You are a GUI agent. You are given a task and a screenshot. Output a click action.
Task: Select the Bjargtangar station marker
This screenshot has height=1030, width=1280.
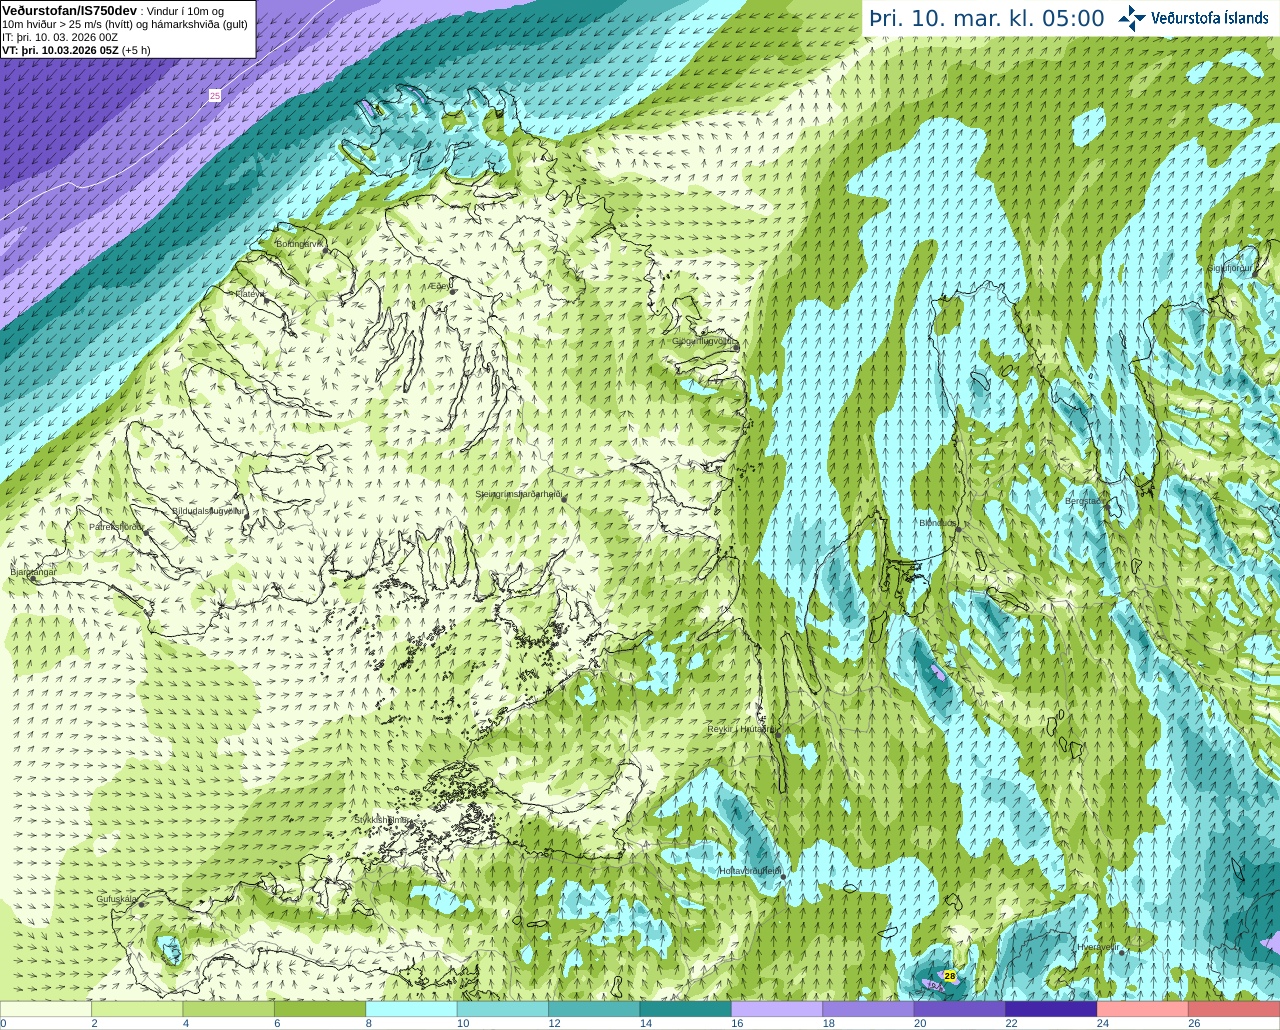[33, 578]
